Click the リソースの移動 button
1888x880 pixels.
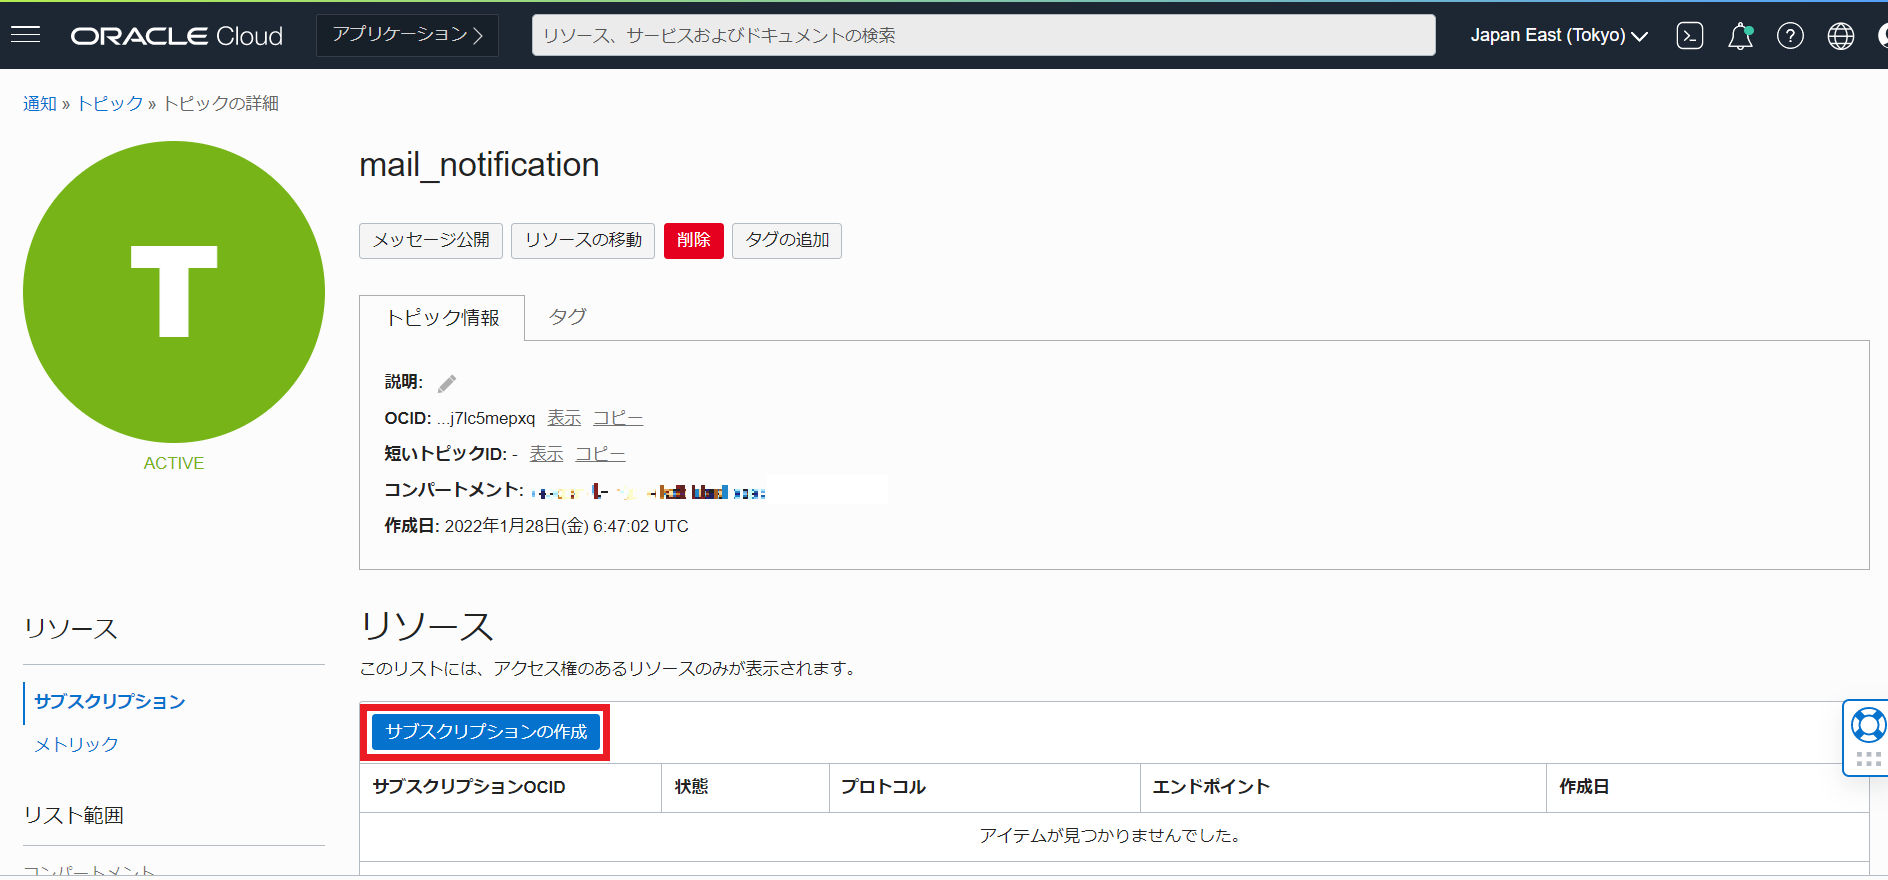coord(583,240)
